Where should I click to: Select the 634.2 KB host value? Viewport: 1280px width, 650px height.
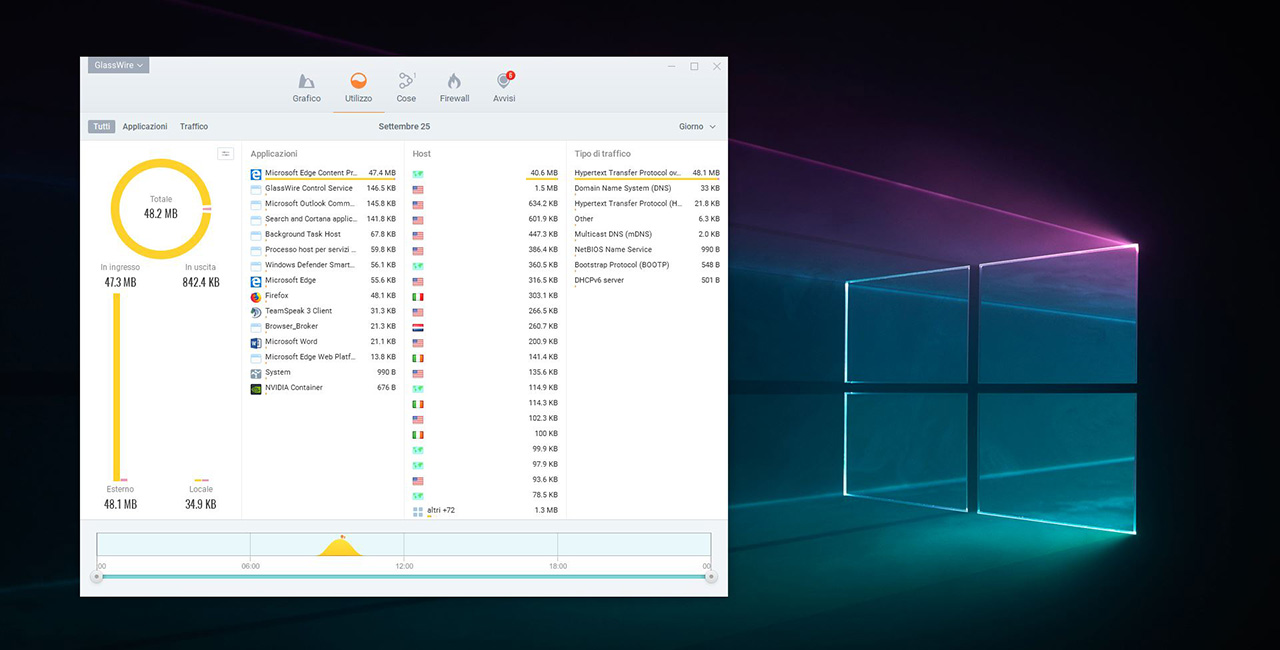pyautogui.click(x=543, y=204)
